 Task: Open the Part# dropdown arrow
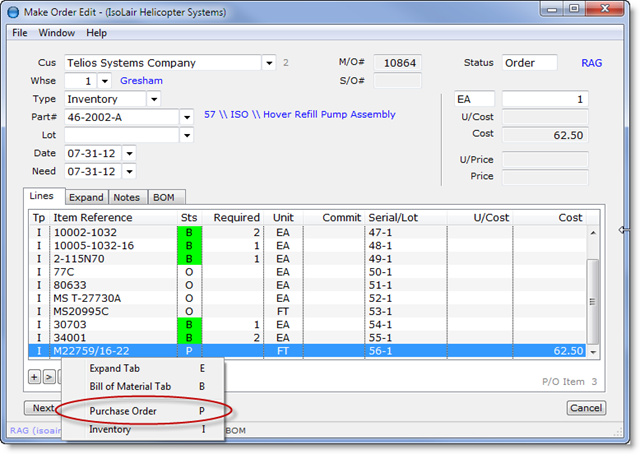click(186, 117)
